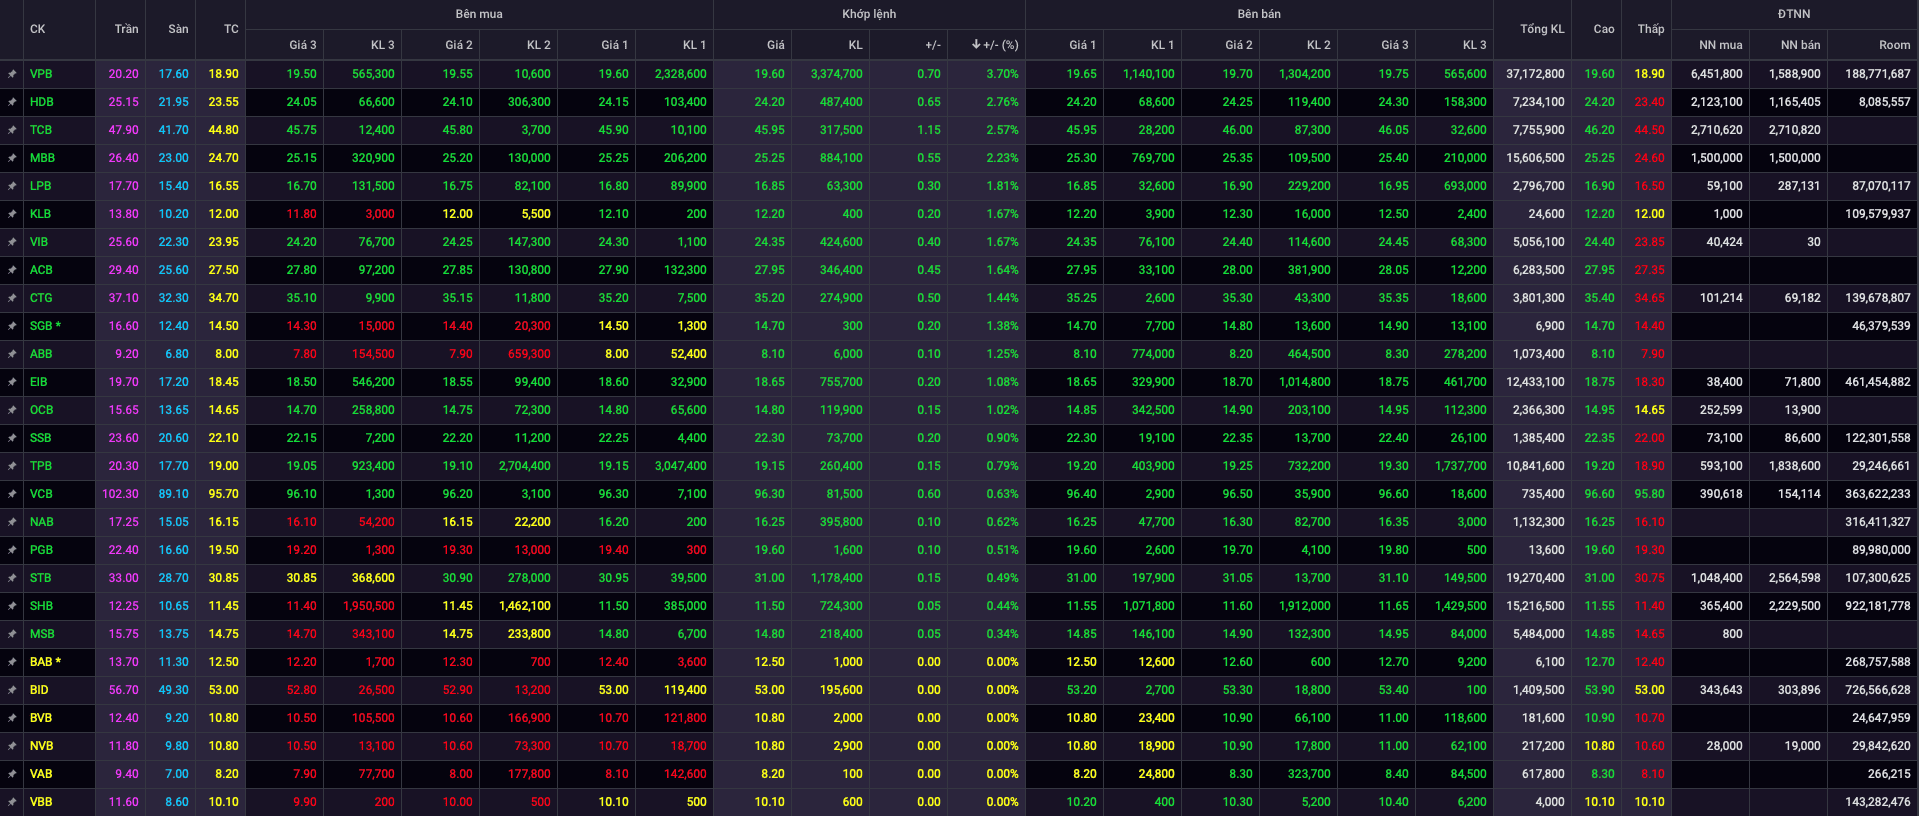
Task: Open the TCB stock symbol
Action: pos(41,130)
